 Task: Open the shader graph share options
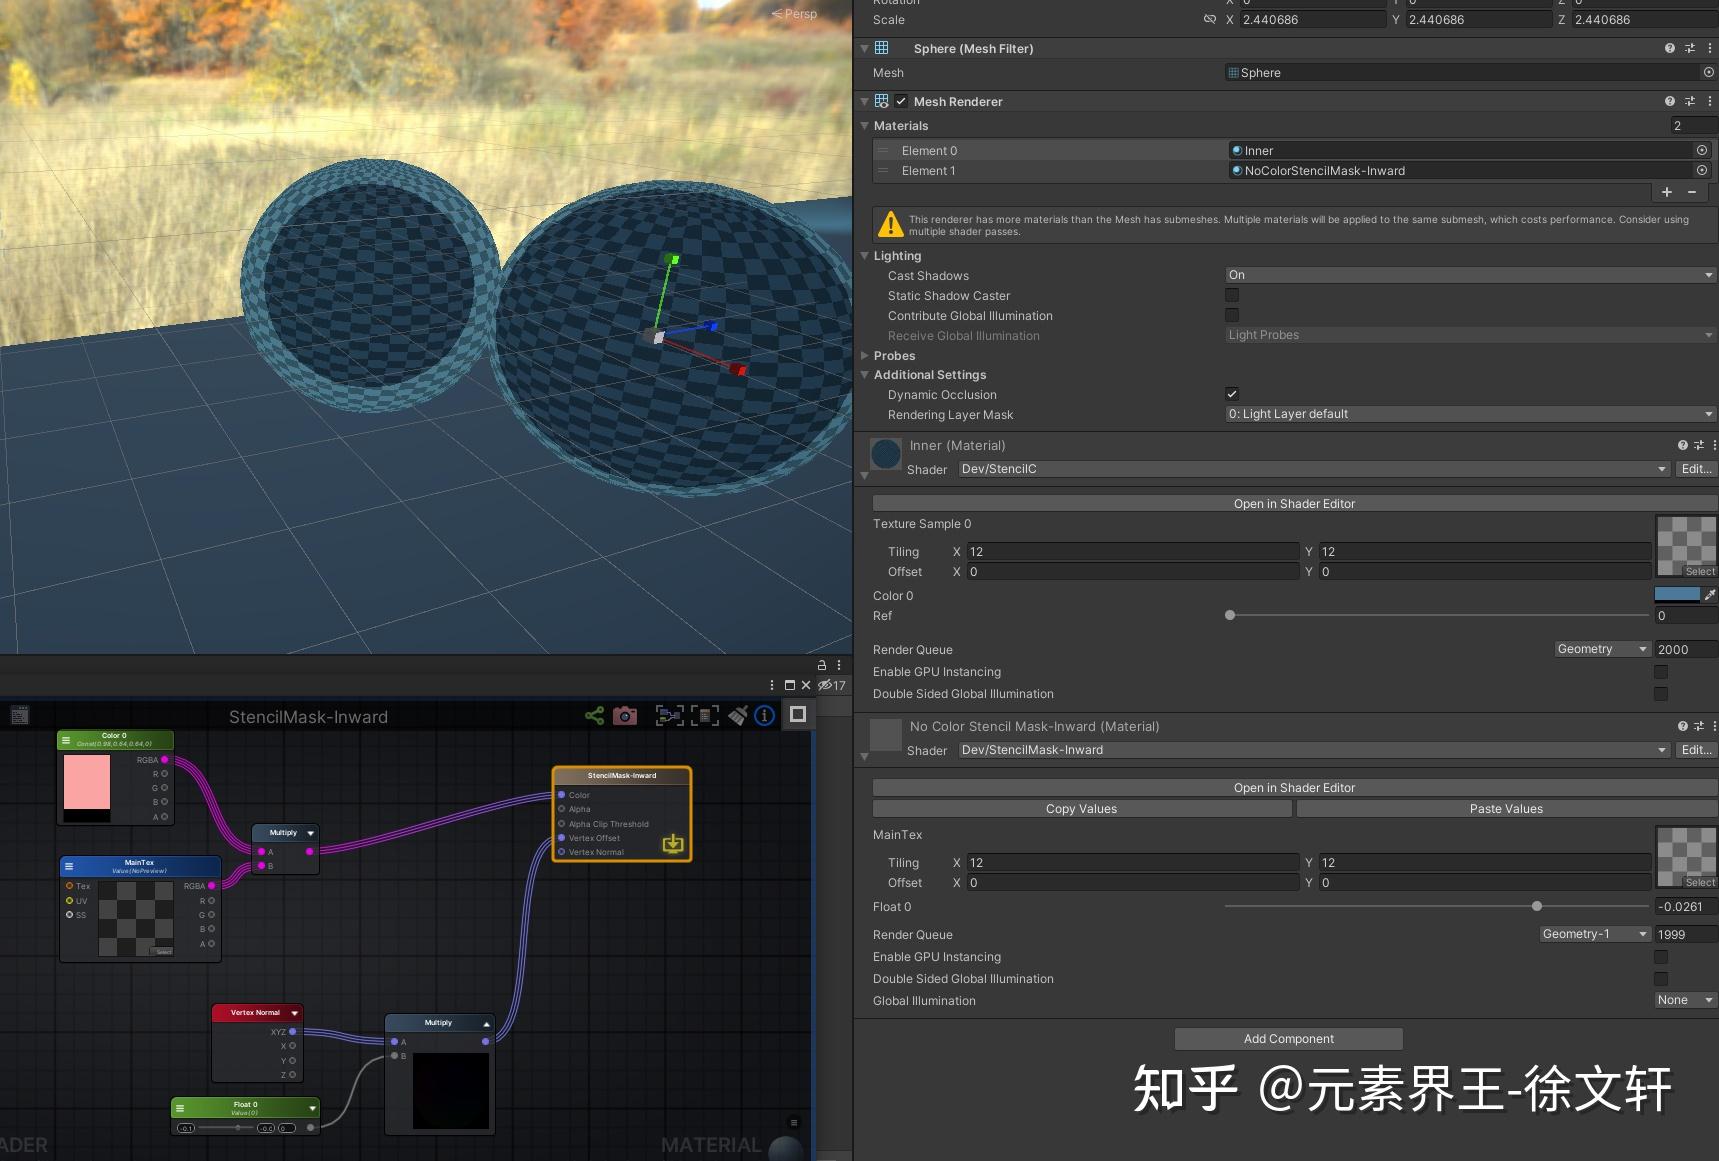click(595, 715)
